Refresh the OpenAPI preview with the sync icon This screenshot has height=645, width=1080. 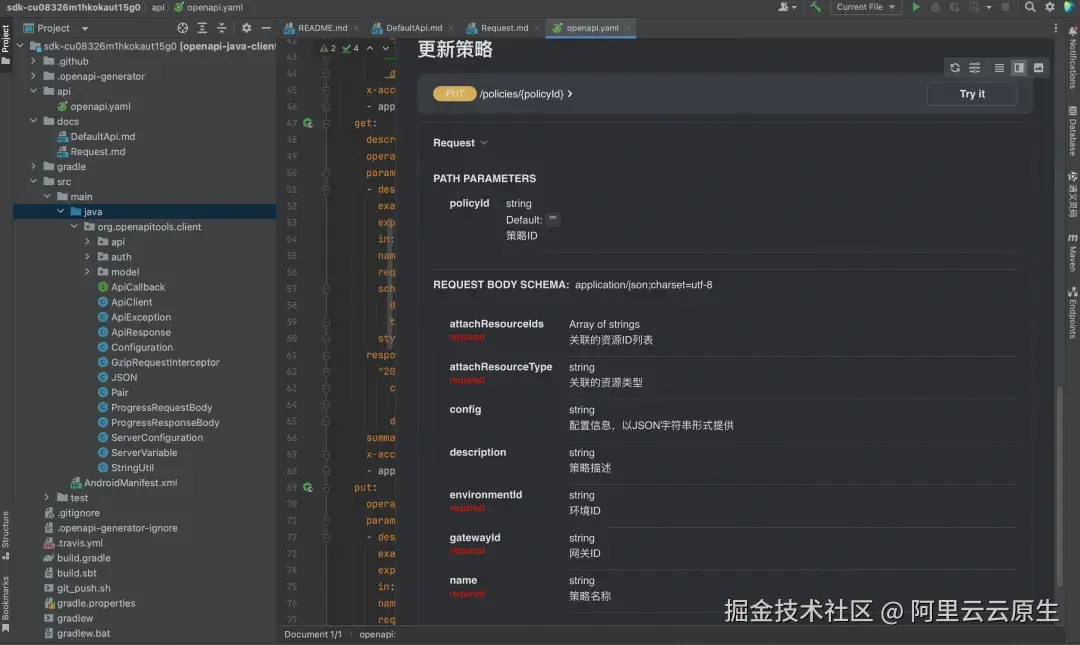956,67
